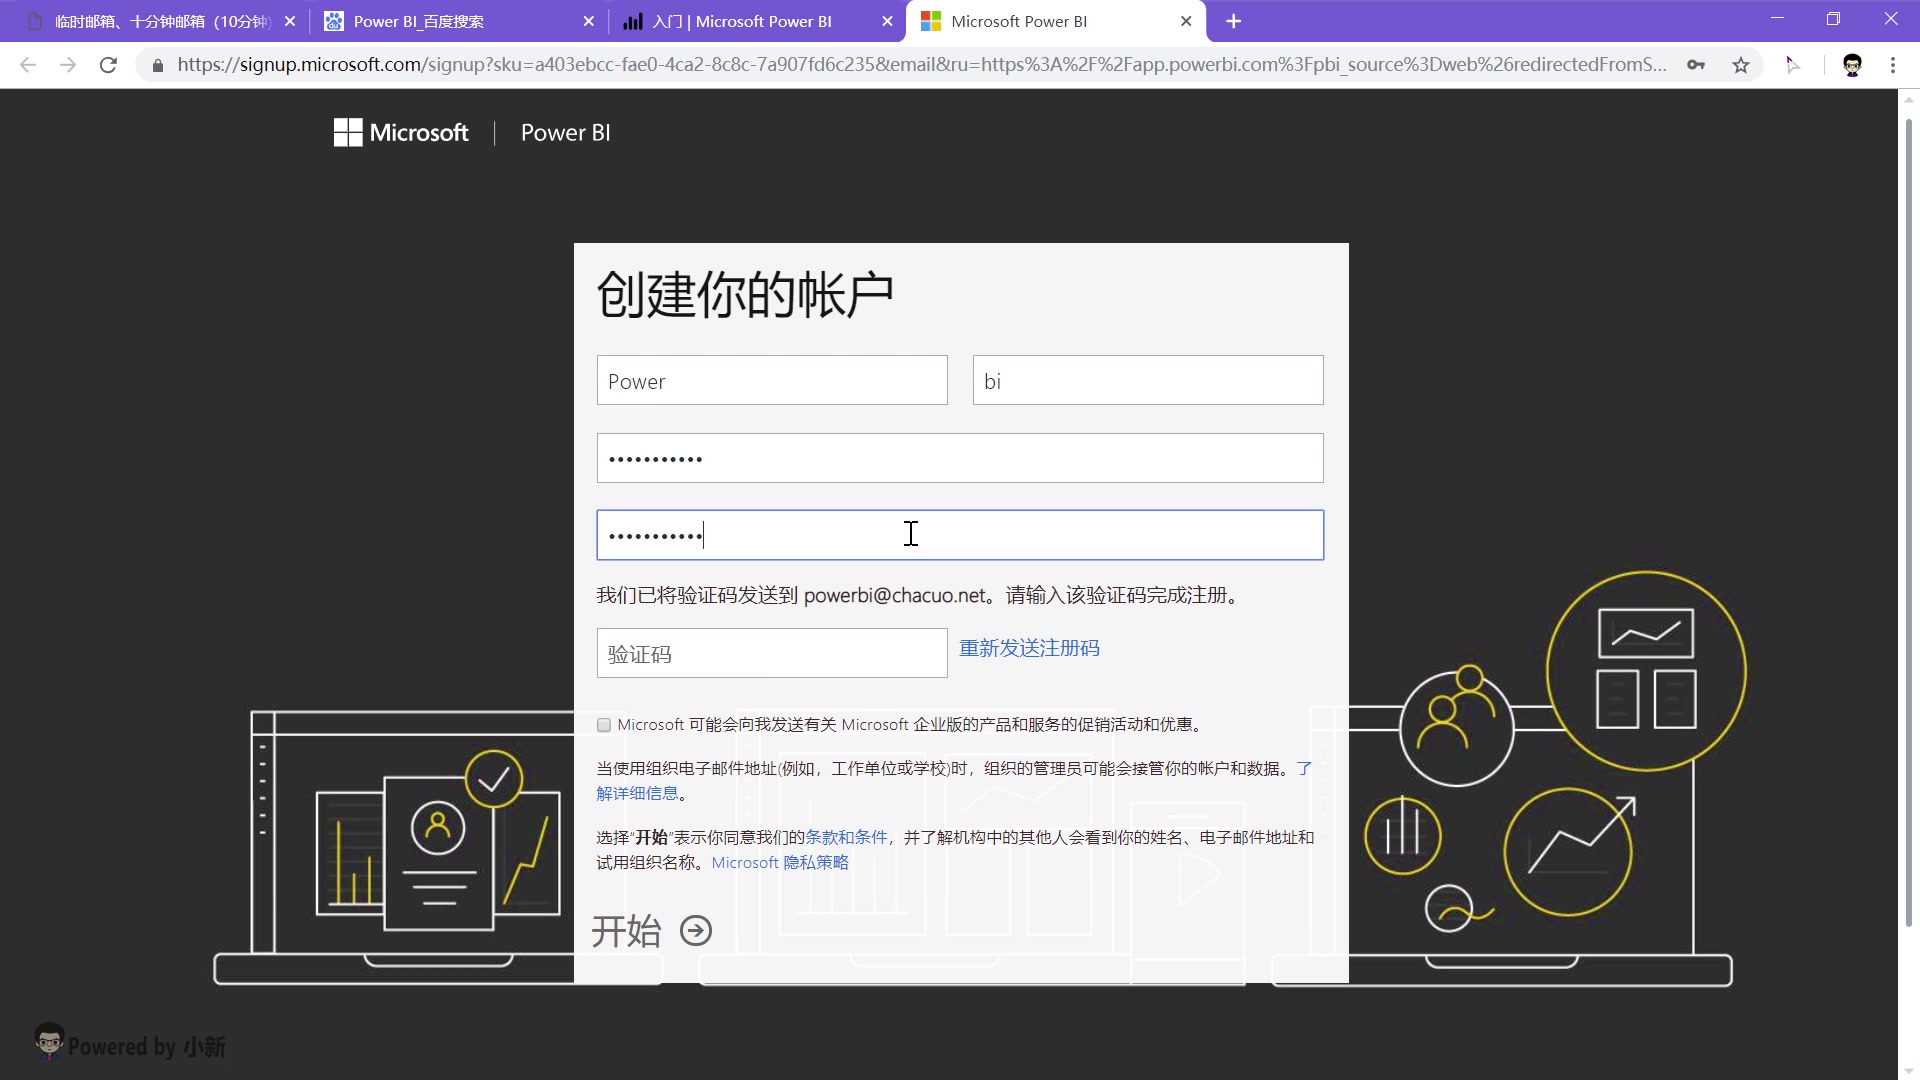Screen dimensions: 1920x1080
Task: Click the address bar URL
Action: (x=921, y=65)
